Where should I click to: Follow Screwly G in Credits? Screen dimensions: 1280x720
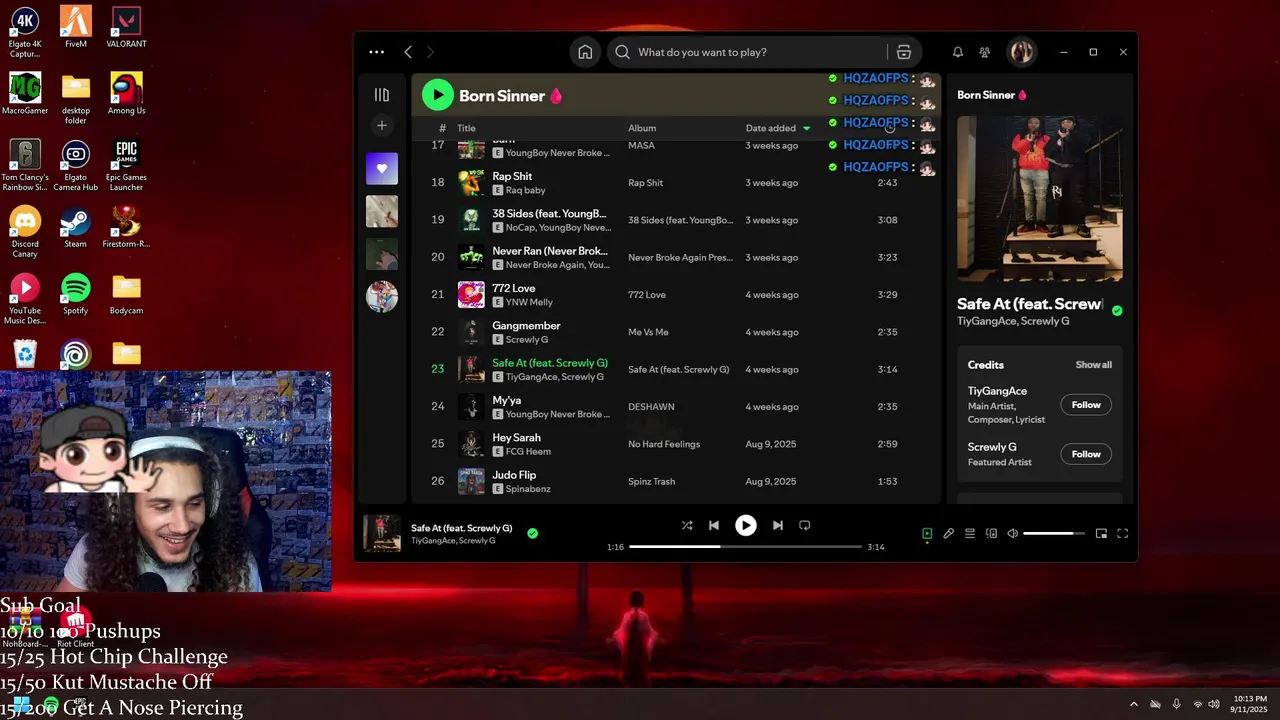[x=1086, y=454]
